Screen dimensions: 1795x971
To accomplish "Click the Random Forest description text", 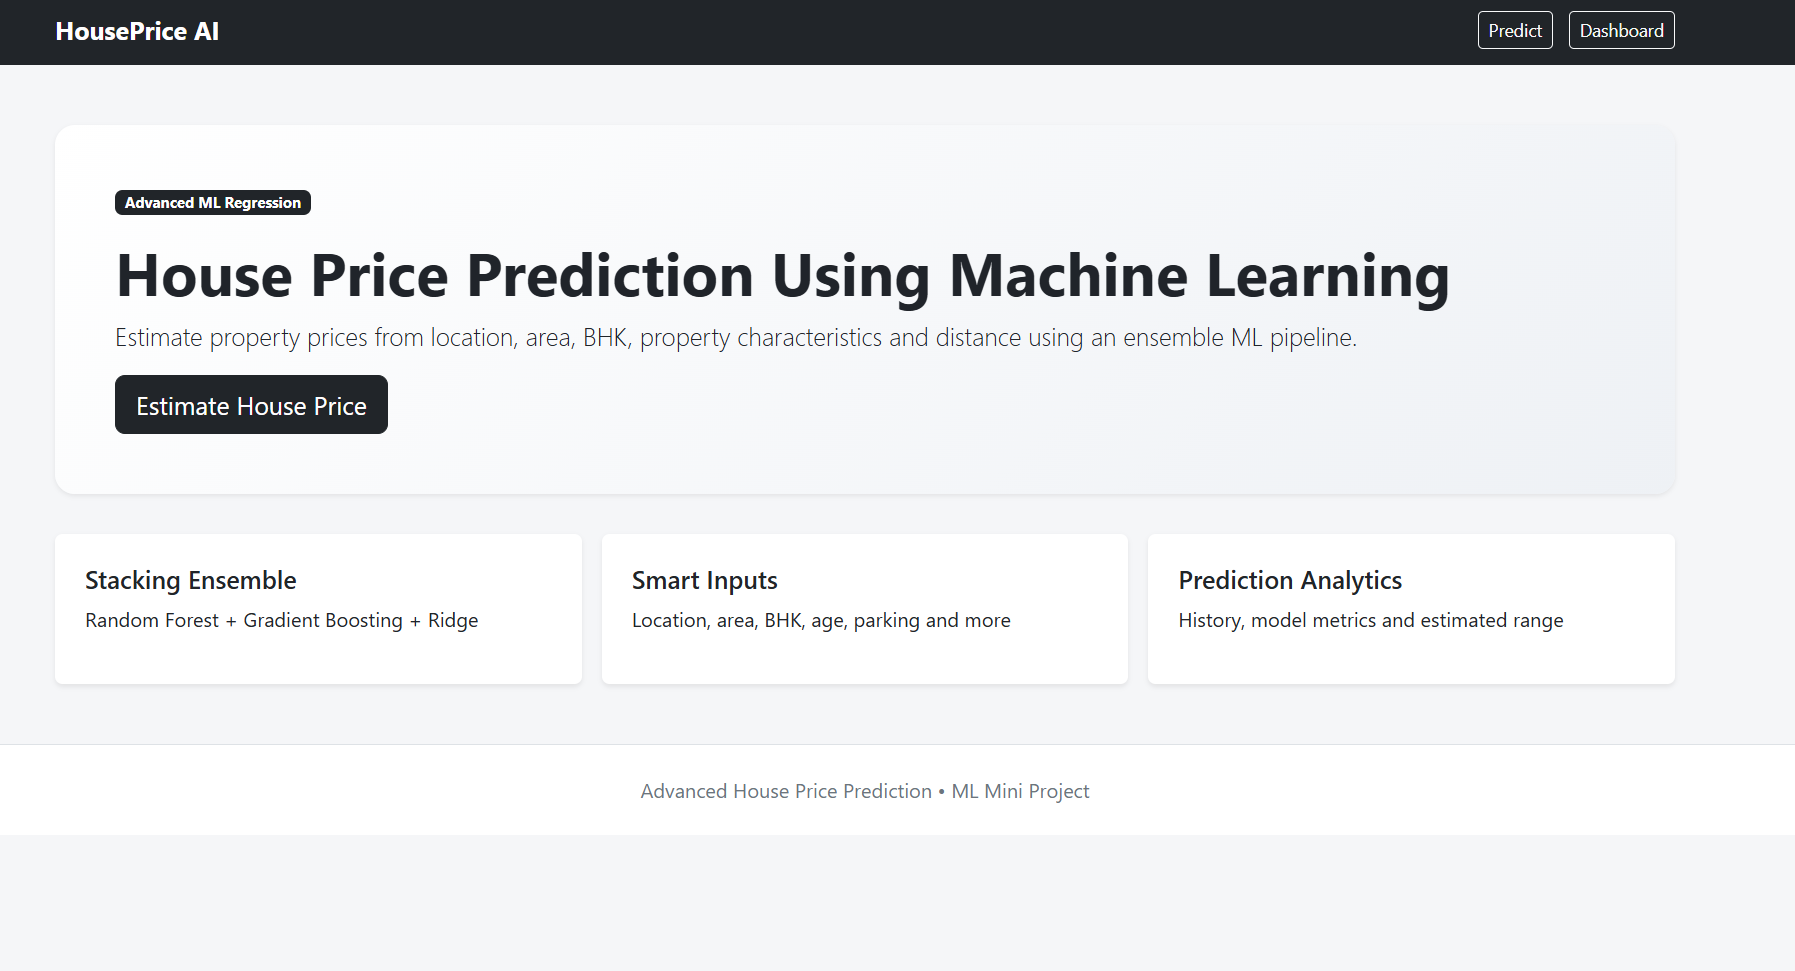I will tap(282, 620).
